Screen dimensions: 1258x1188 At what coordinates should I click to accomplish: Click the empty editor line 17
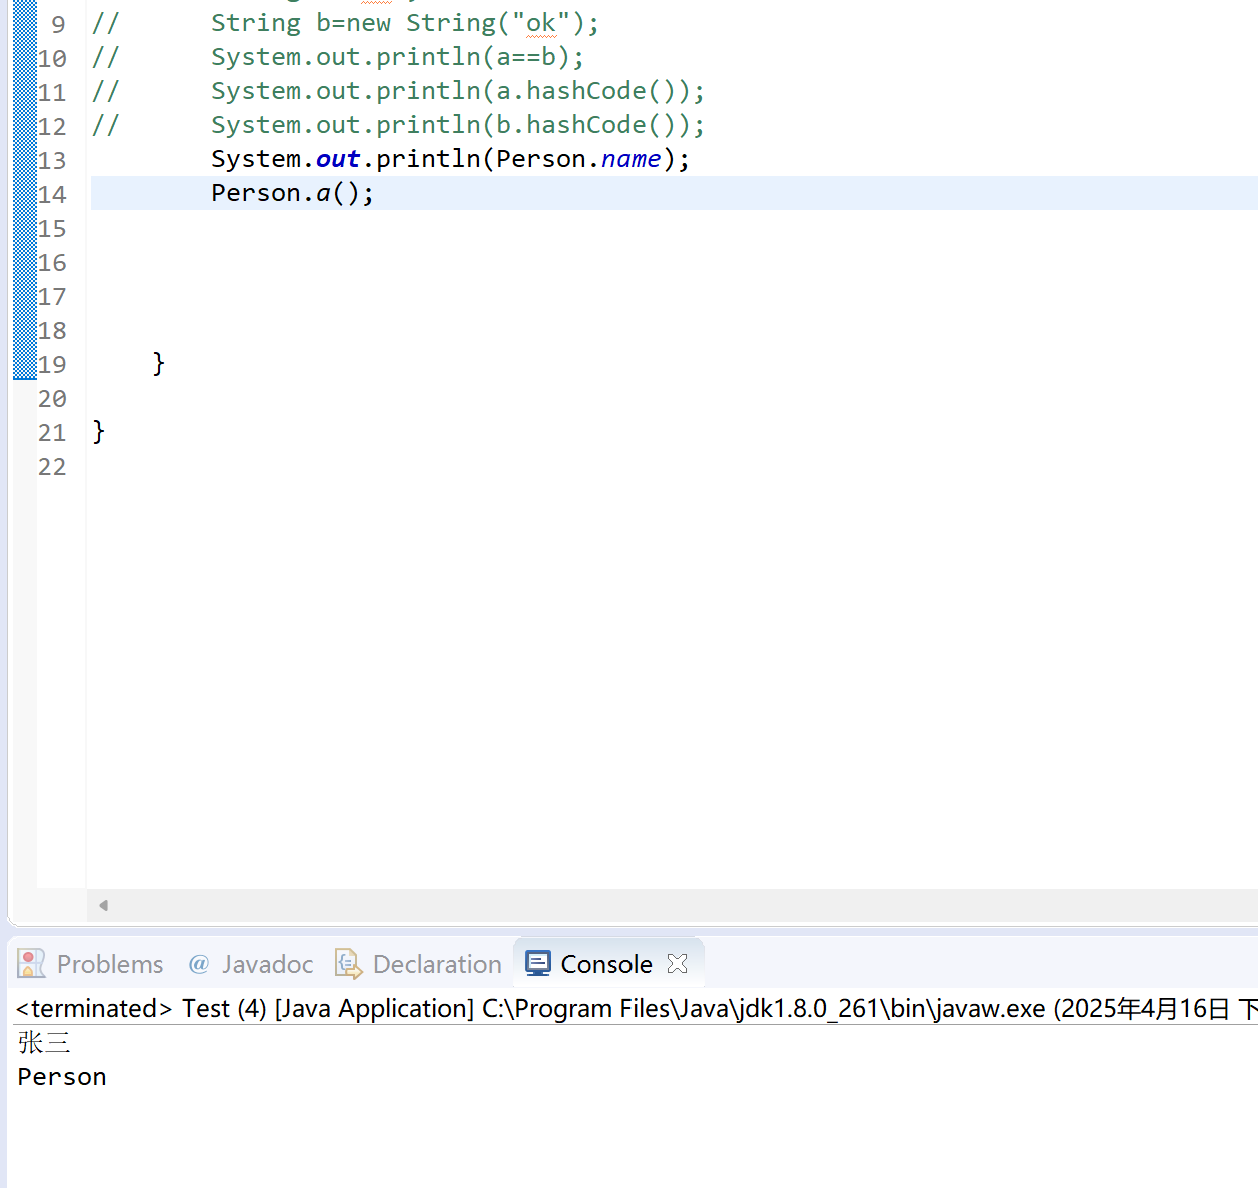674,296
